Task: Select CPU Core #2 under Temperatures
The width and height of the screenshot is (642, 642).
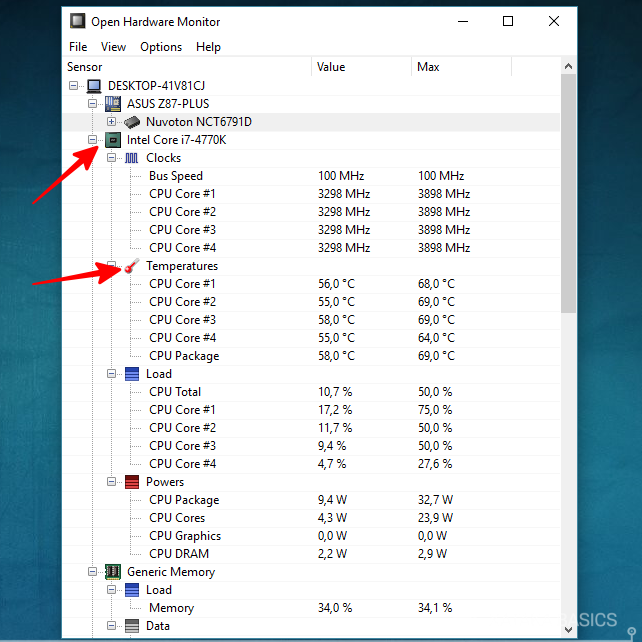Action: [x=311, y=302]
